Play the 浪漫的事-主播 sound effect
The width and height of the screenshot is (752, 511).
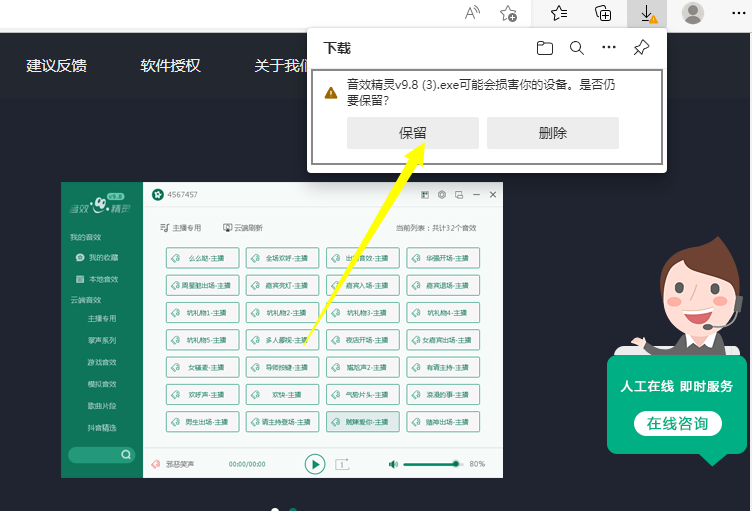[443, 395]
